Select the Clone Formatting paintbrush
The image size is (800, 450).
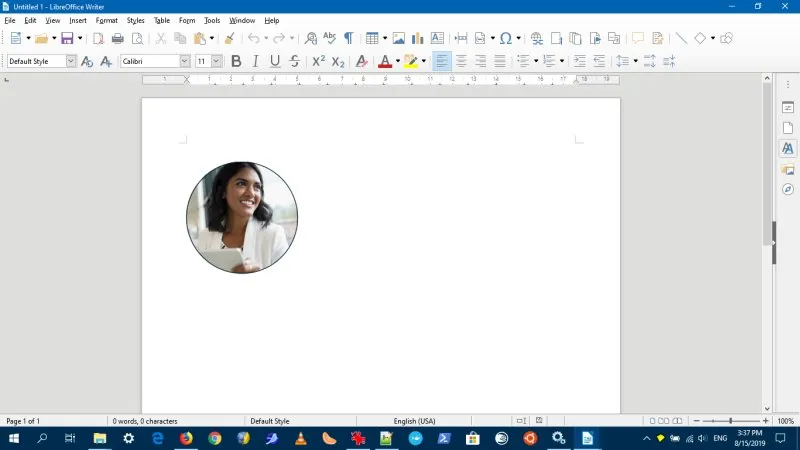pos(229,39)
